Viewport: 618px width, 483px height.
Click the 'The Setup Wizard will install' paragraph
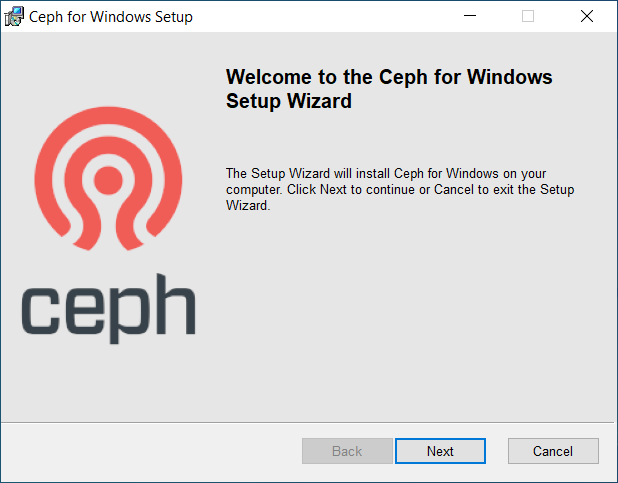point(400,189)
